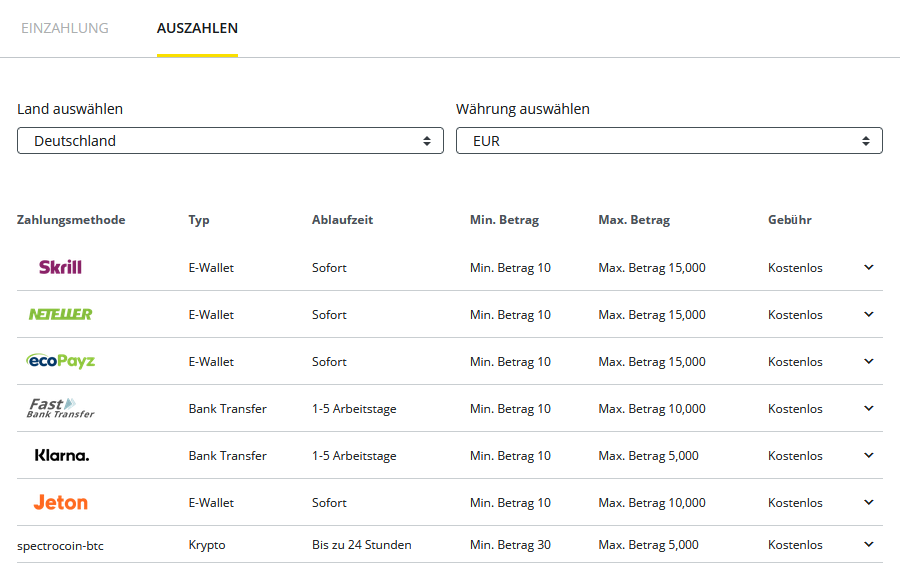Switch to the EINZAHLUNG tab
This screenshot has width=900, height=570.
[x=65, y=28]
